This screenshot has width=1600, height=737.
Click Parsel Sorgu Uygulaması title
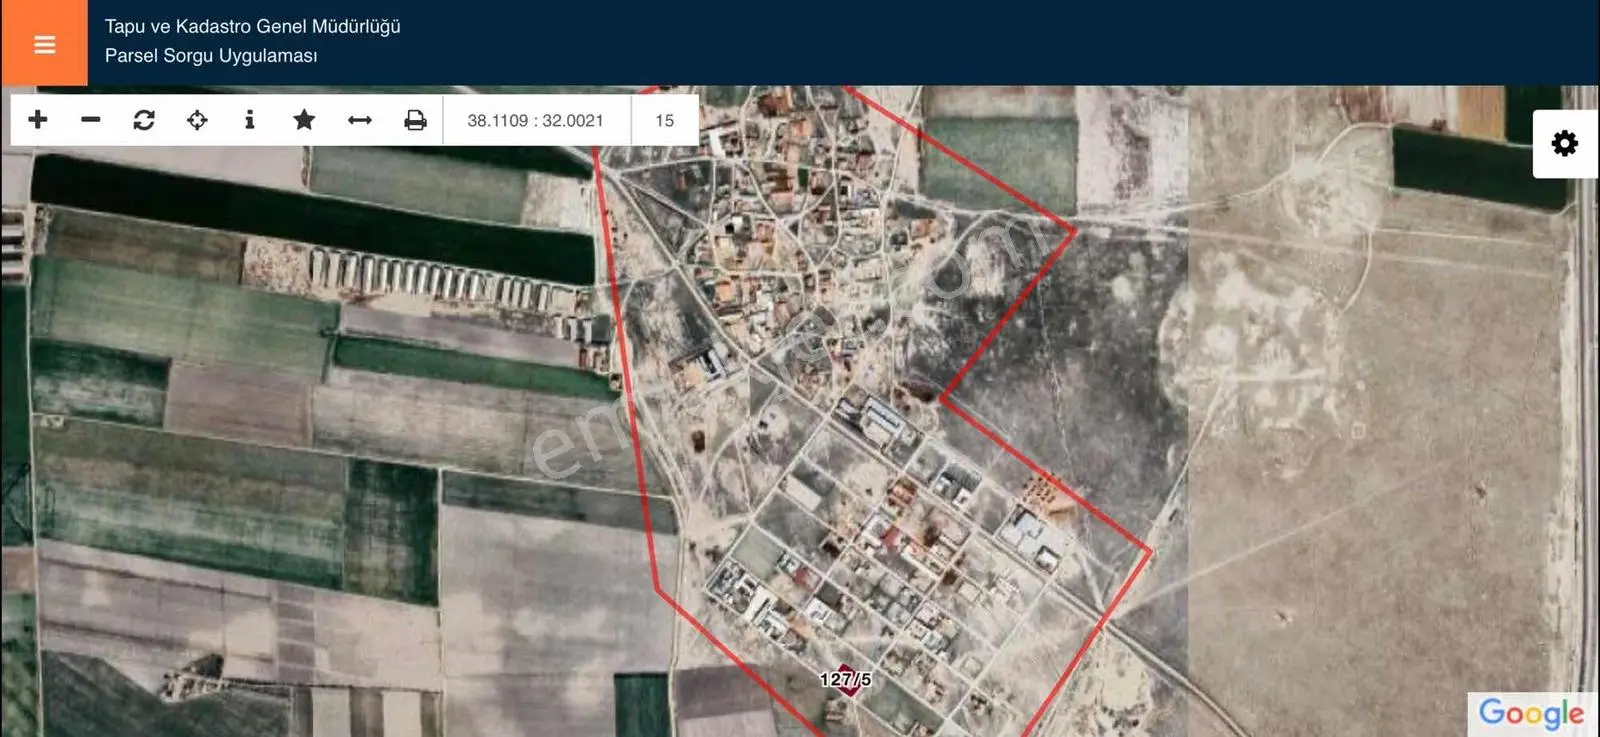[x=211, y=56]
